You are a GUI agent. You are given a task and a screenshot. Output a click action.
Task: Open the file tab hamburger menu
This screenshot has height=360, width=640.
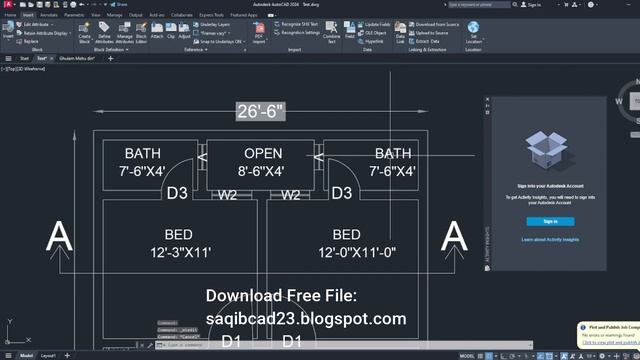click(8, 58)
